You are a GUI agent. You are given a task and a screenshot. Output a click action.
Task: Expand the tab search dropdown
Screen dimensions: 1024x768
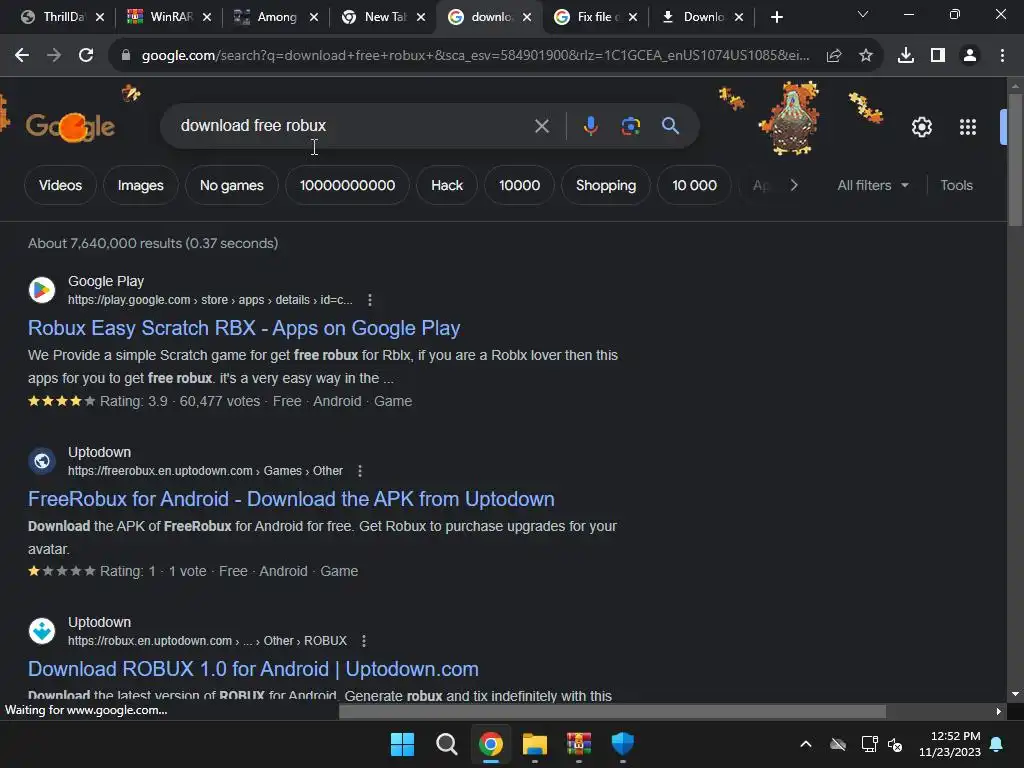pos(863,14)
